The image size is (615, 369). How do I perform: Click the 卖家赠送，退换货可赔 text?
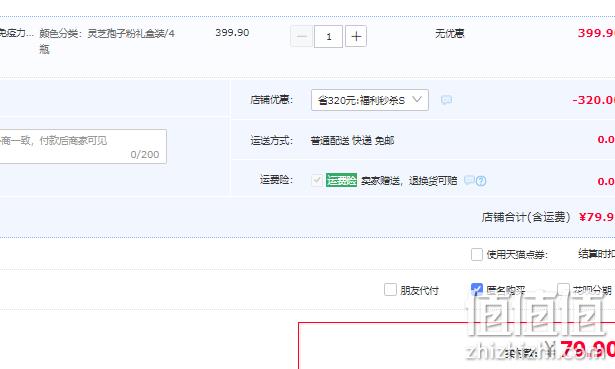click(409, 181)
